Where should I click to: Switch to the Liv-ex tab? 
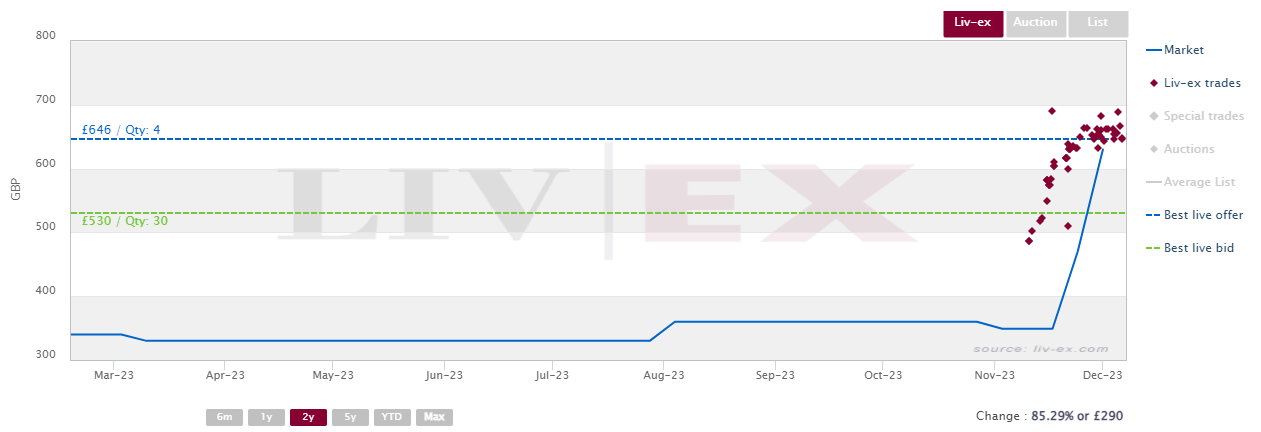[x=973, y=23]
